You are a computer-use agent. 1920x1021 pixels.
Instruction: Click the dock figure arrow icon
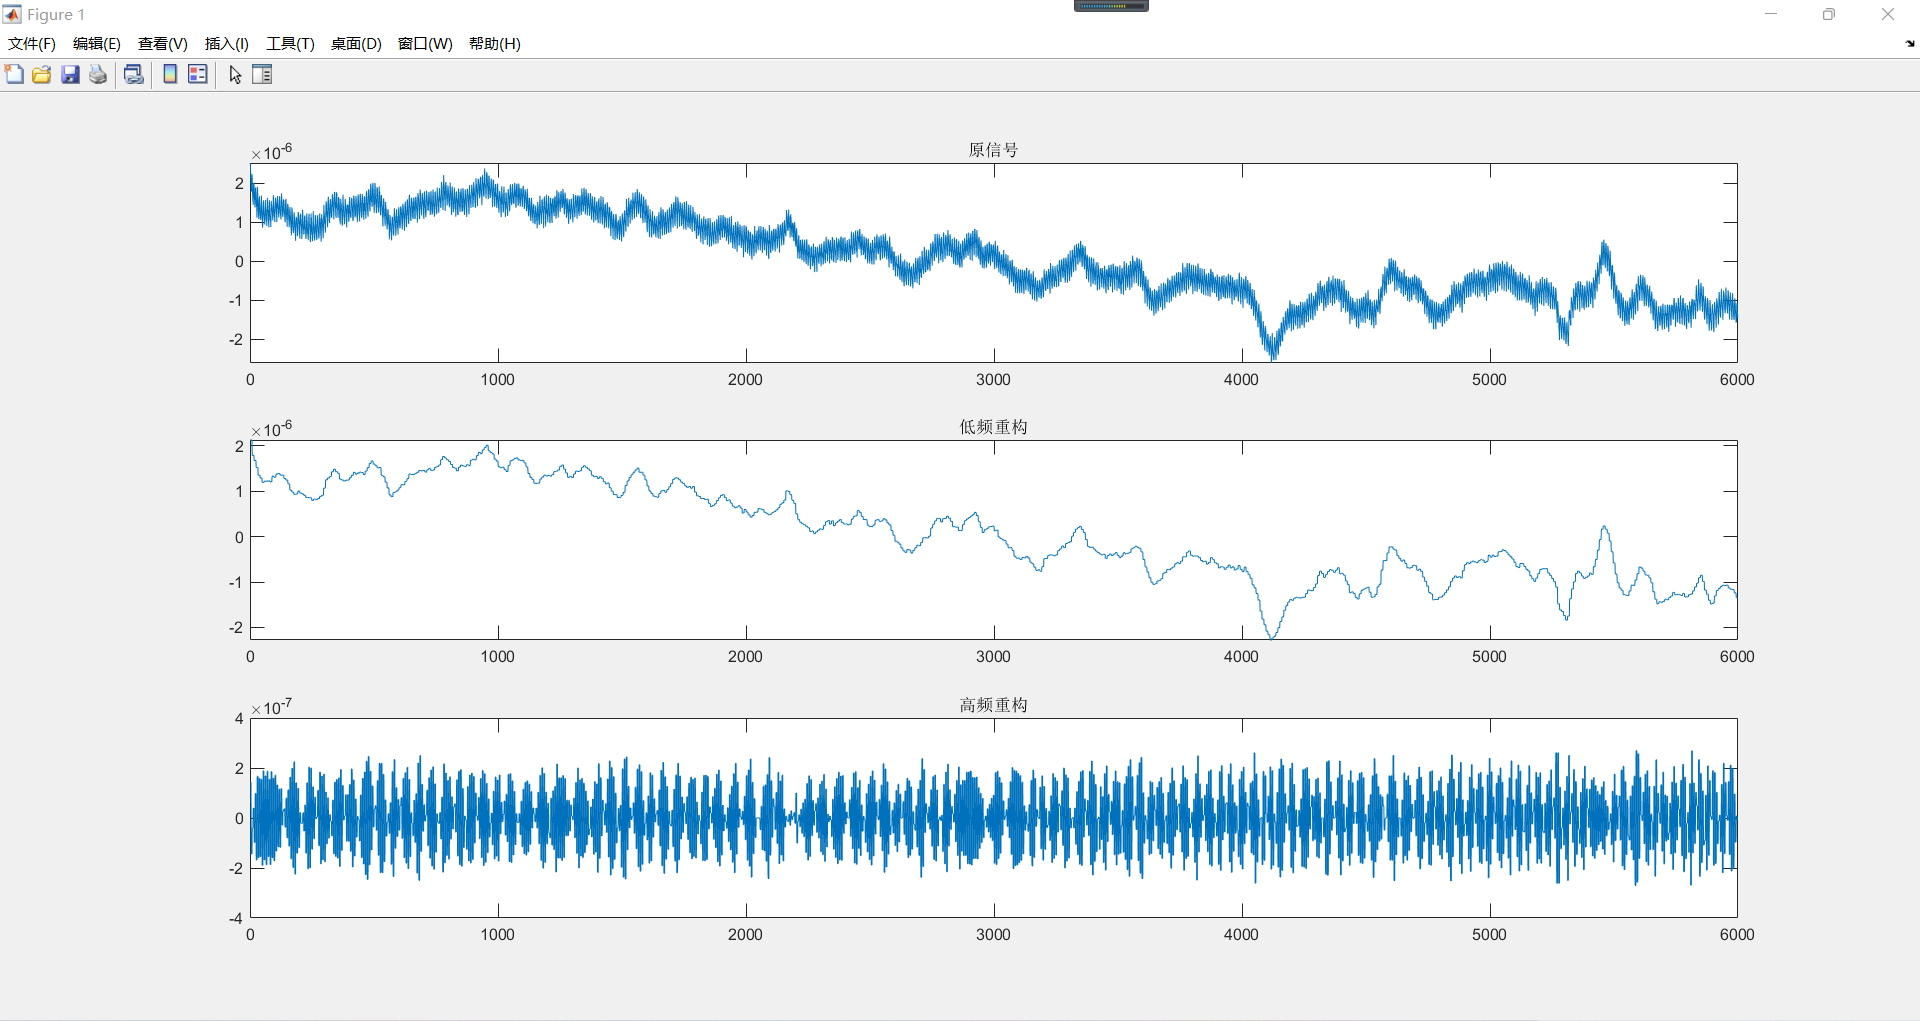pos(1910,44)
